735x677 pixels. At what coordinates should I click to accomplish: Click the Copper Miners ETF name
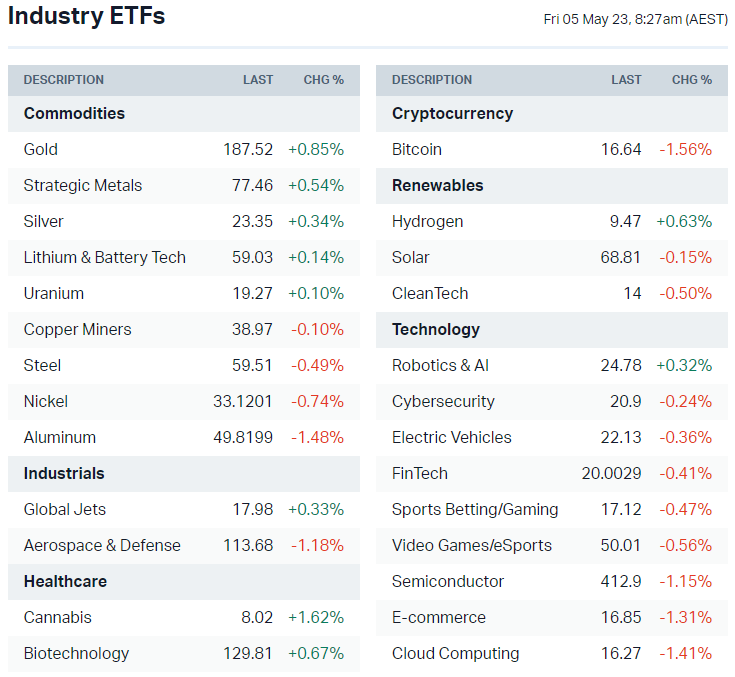pyautogui.click(x=78, y=329)
